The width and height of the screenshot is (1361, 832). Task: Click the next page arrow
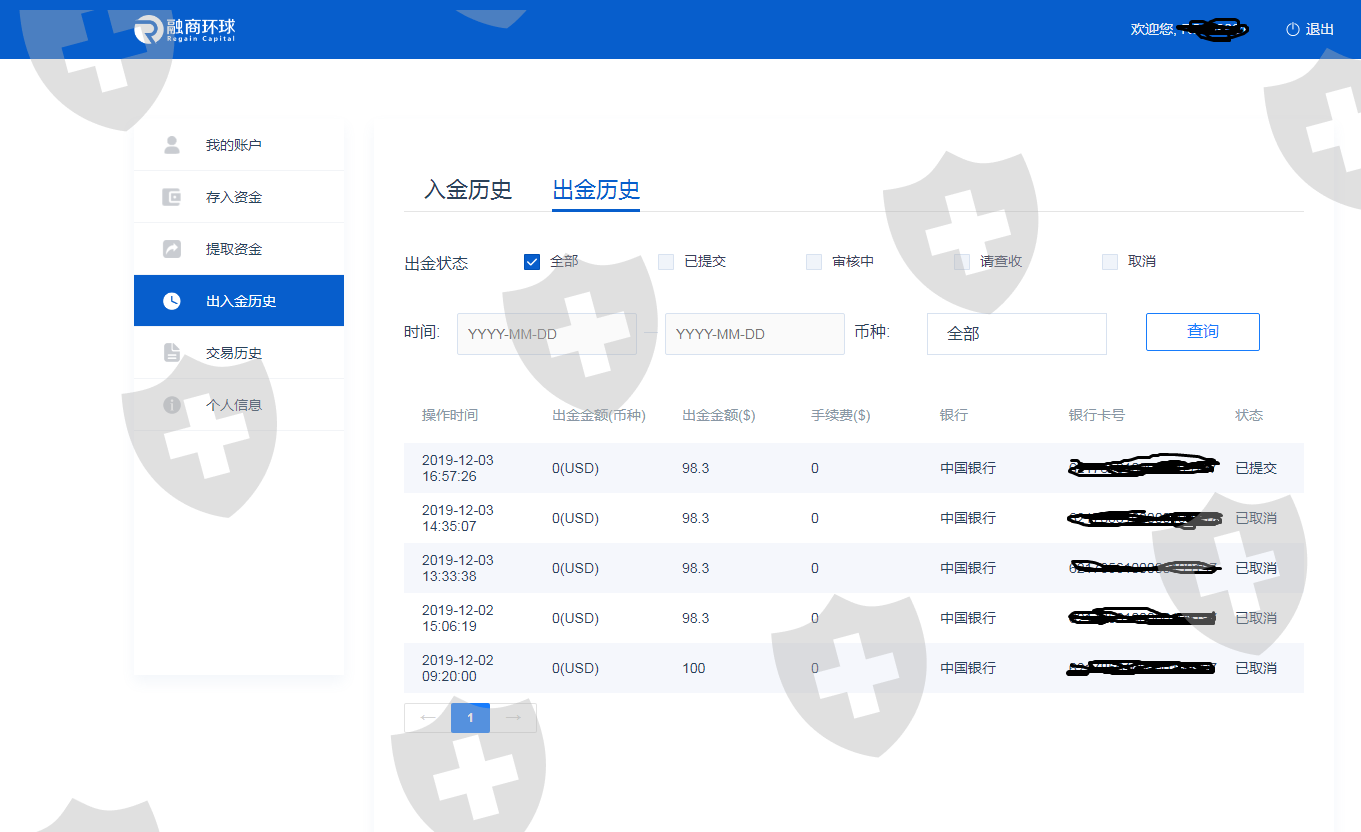click(x=513, y=718)
